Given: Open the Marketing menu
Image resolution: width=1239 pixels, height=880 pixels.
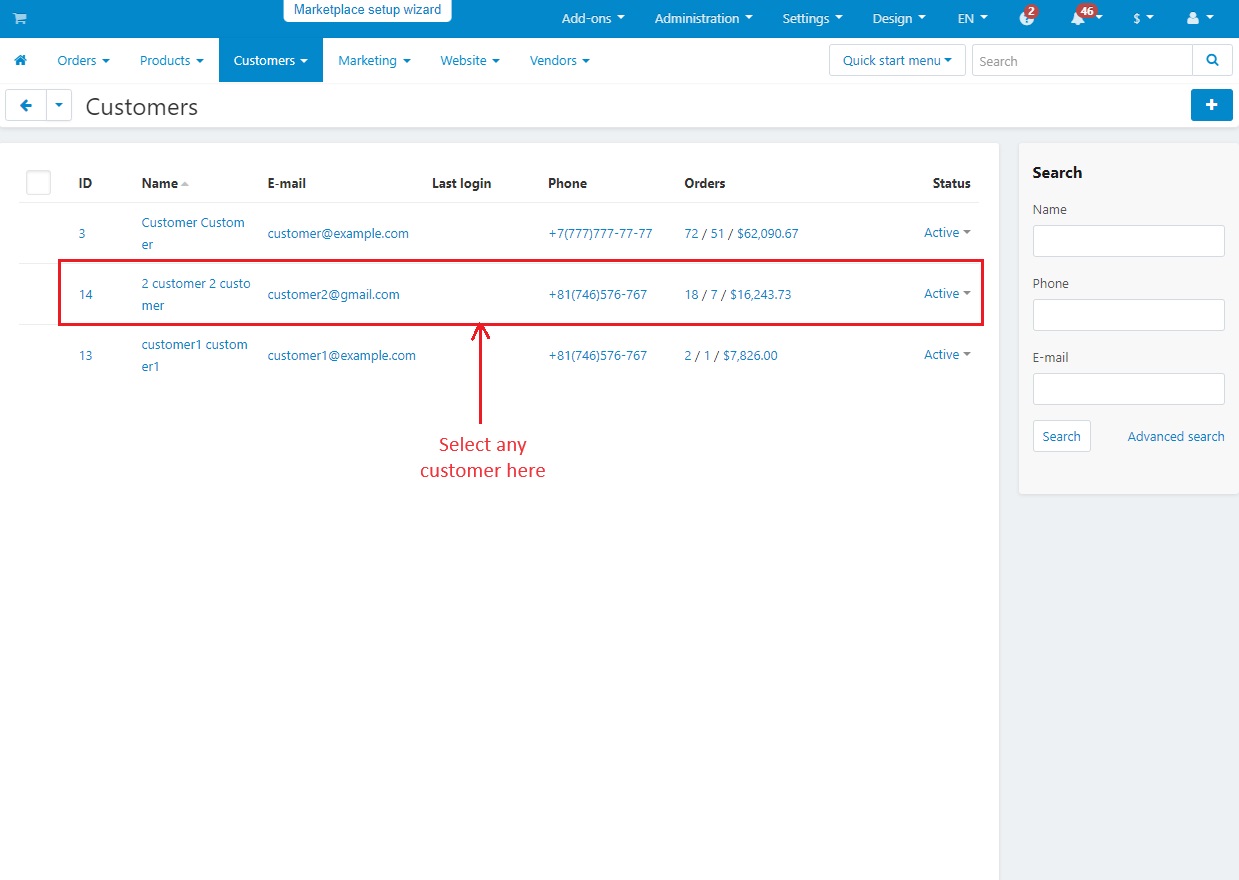Looking at the screenshot, I should [x=374, y=60].
